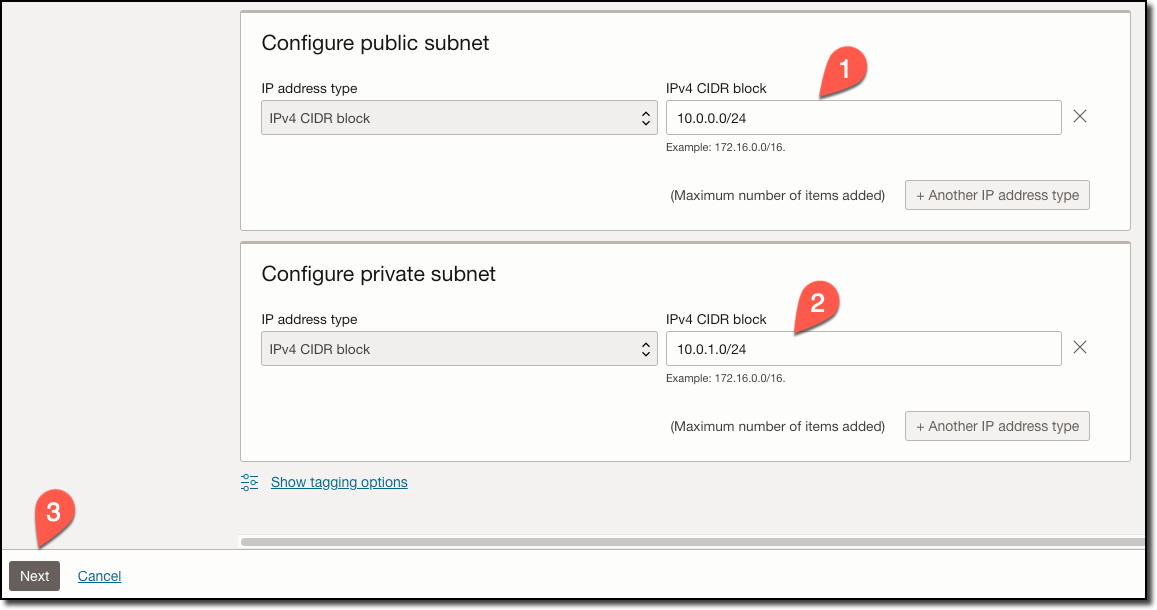Cancel the subnet configuration
This screenshot has width=1157, height=610.
(x=99, y=576)
